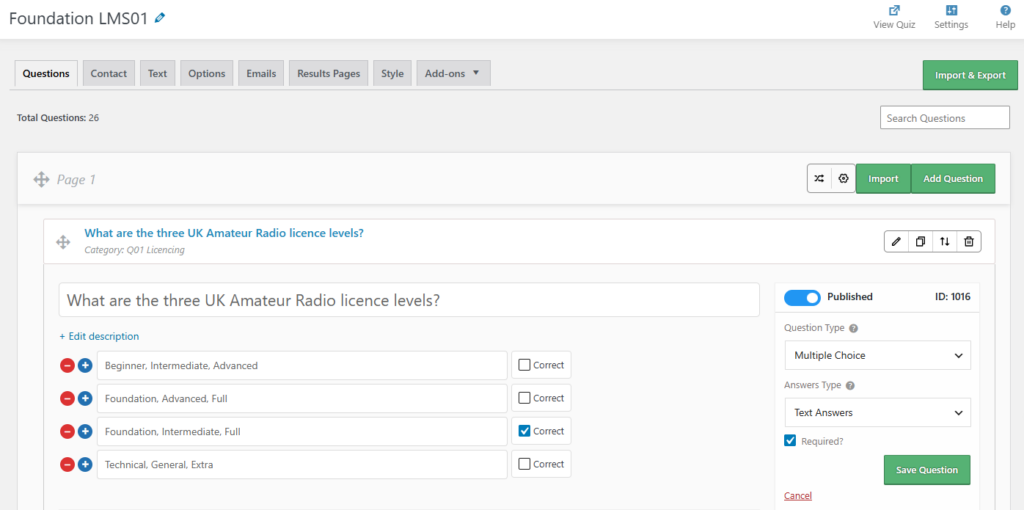Open the Text tab
Screen dimensions: 1024x510
[x=157, y=74]
